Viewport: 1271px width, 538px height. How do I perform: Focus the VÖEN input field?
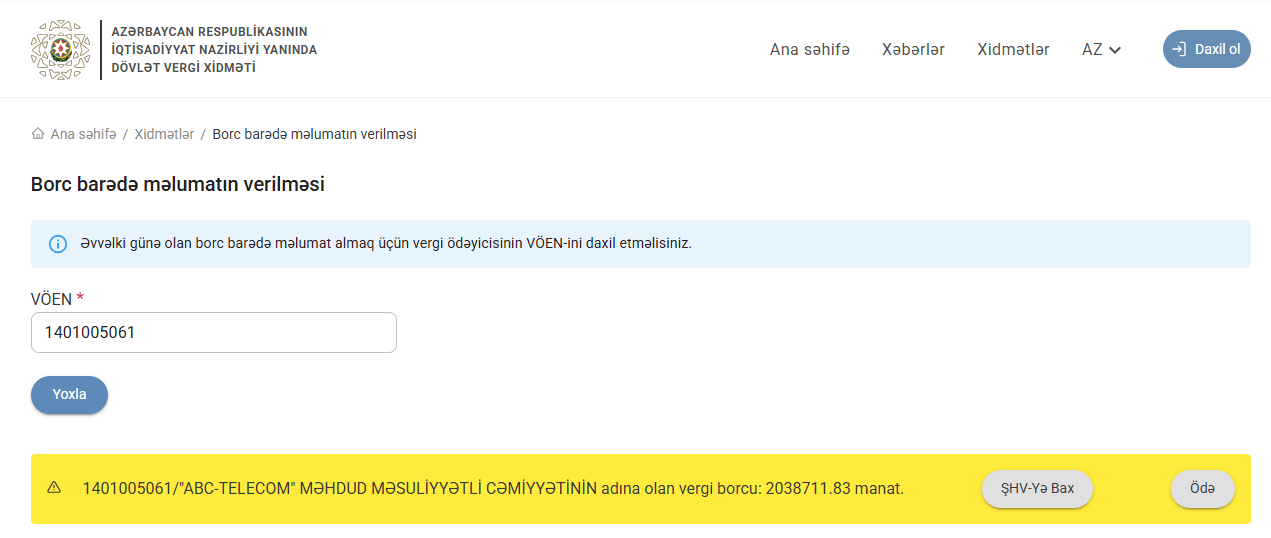[x=214, y=333]
